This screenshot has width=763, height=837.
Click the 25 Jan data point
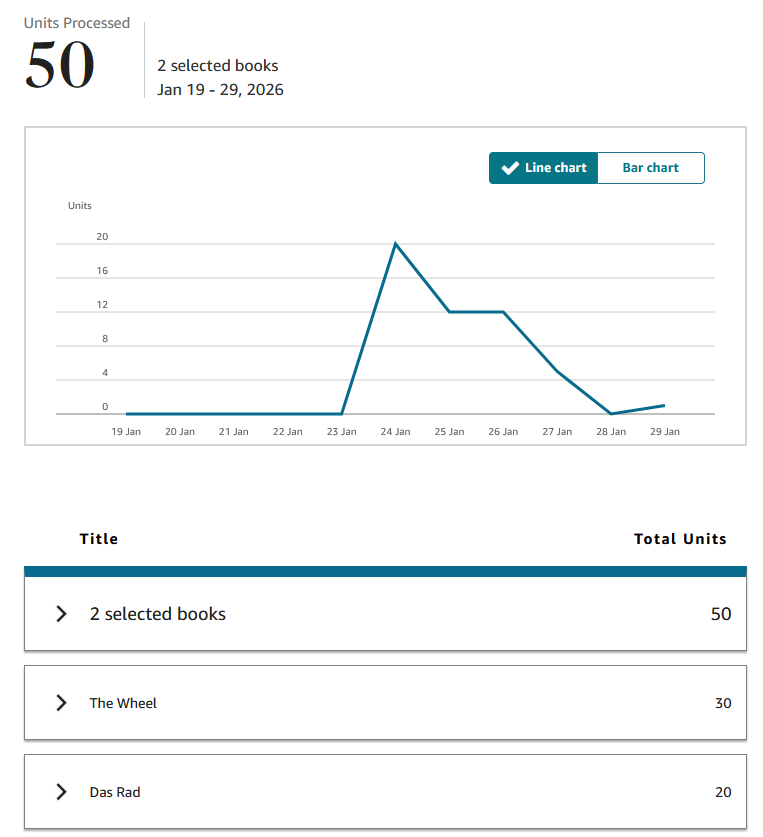pos(450,312)
